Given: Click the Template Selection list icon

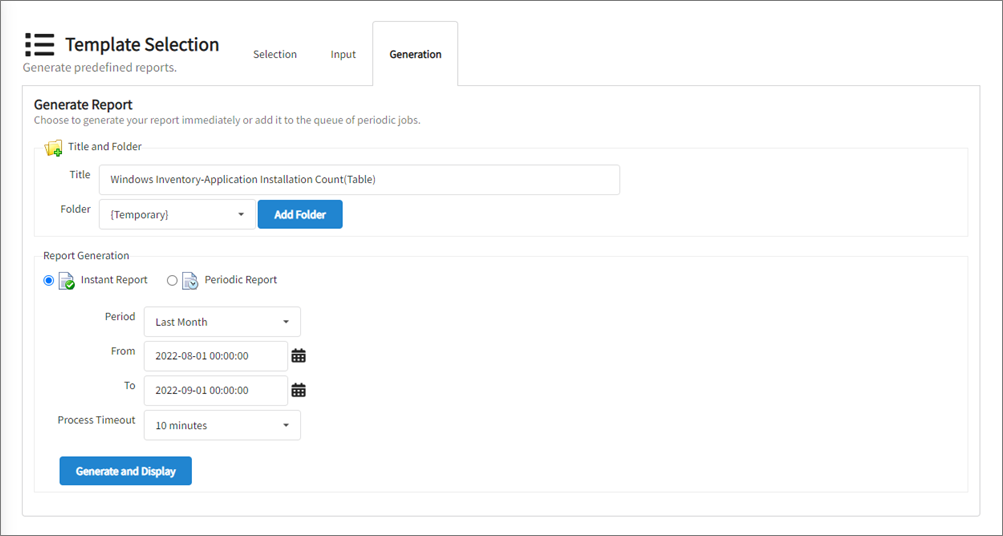Looking at the screenshot, I should point(40,45).
